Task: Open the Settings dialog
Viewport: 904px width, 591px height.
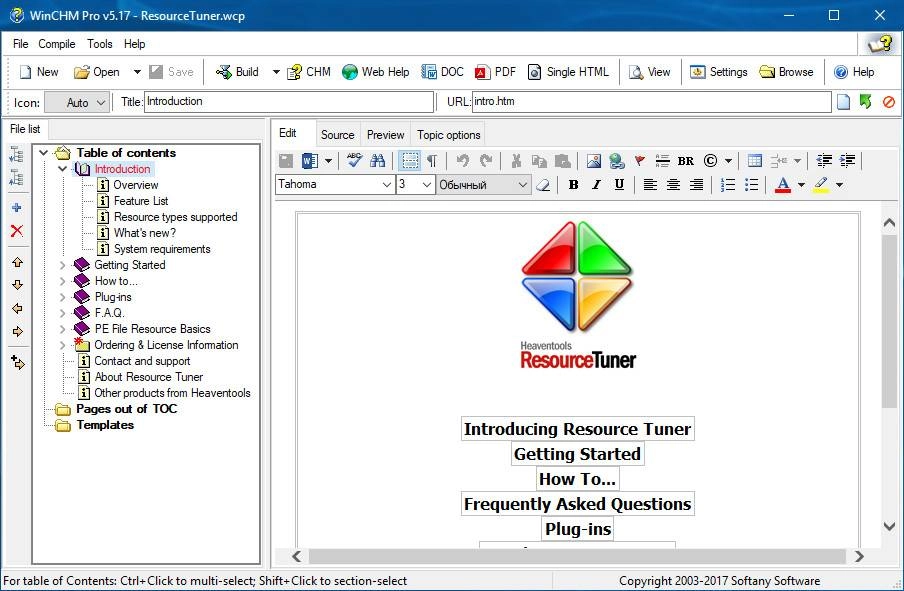Action: tap(718, 72)
